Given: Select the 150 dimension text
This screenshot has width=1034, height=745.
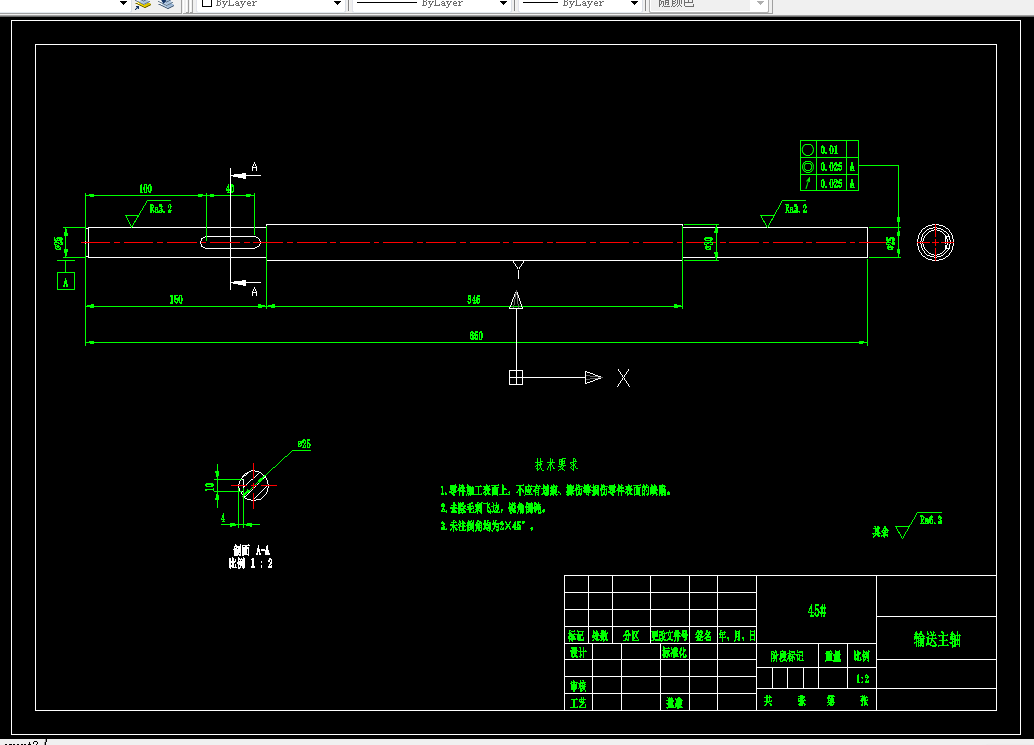Looking at the screenshot, I should [176, 299].
